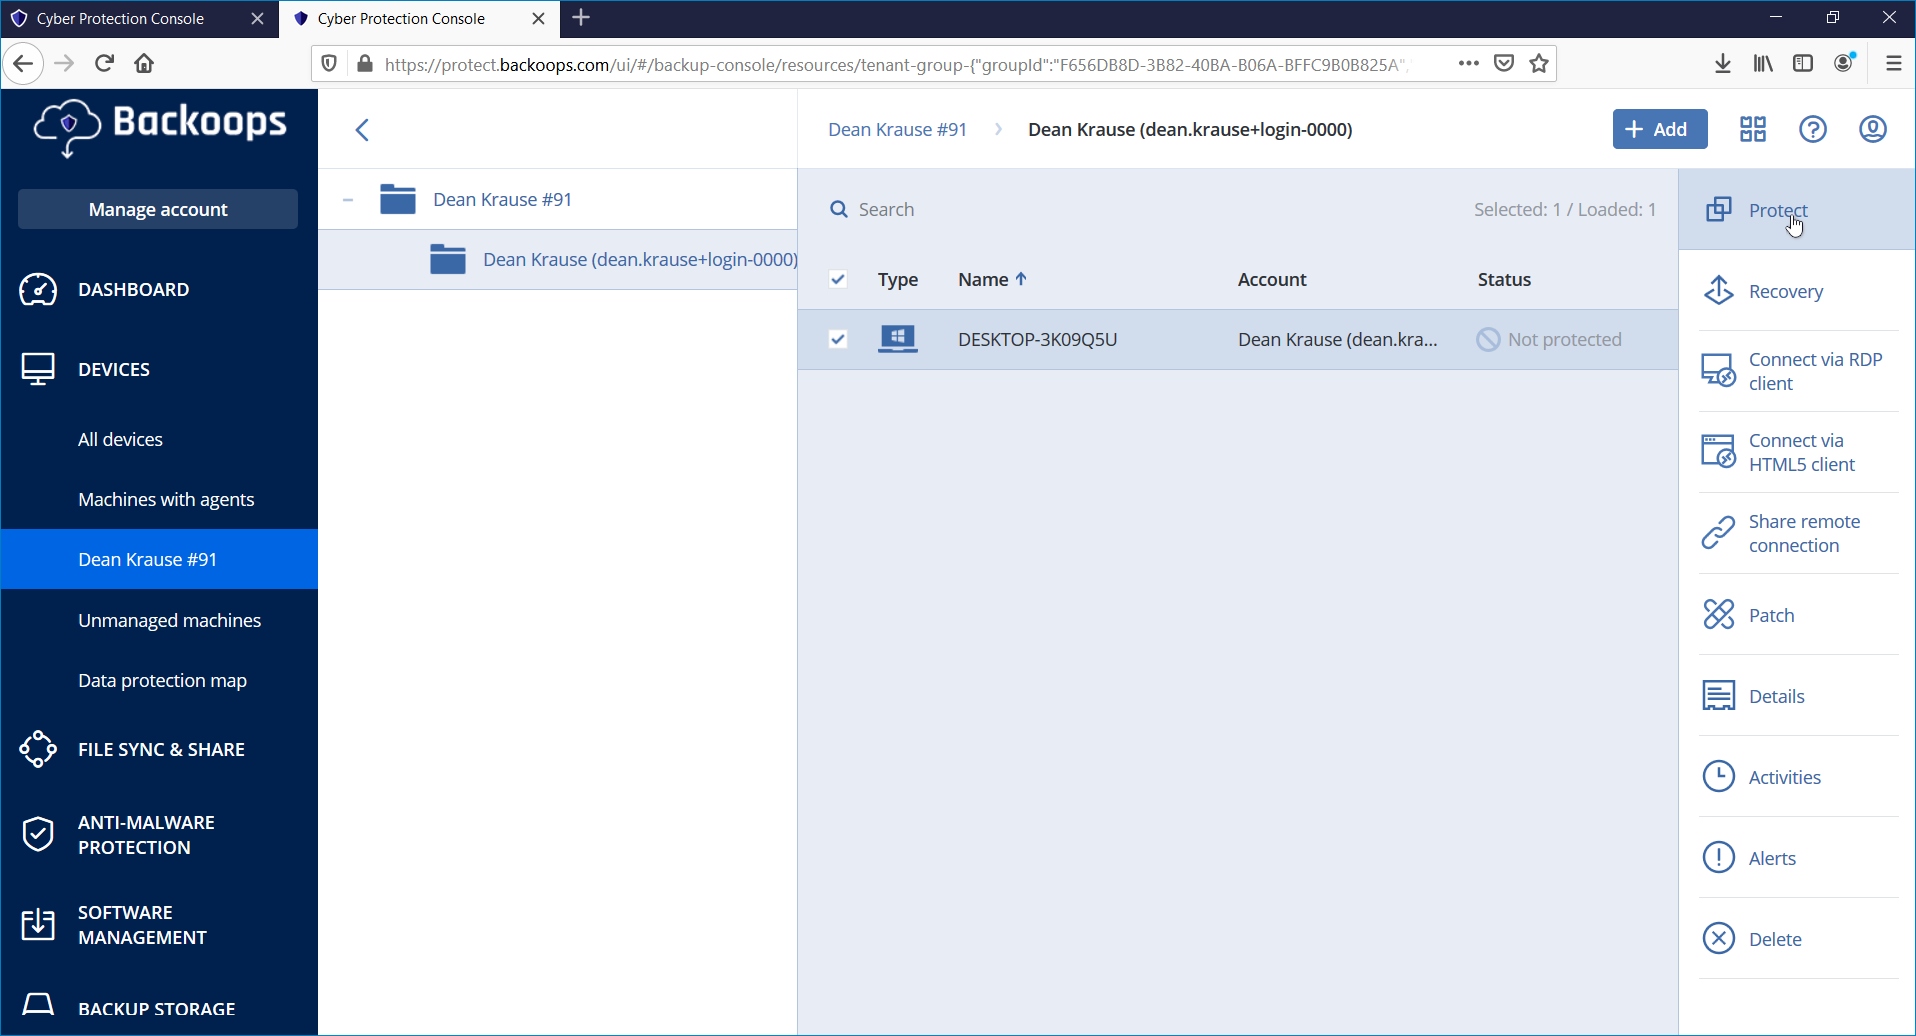Click the Recovery action icon

coord(1719,291)
